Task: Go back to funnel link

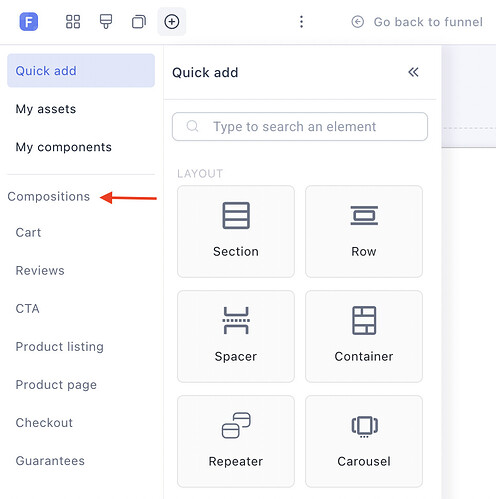Action: coord(417,22)
